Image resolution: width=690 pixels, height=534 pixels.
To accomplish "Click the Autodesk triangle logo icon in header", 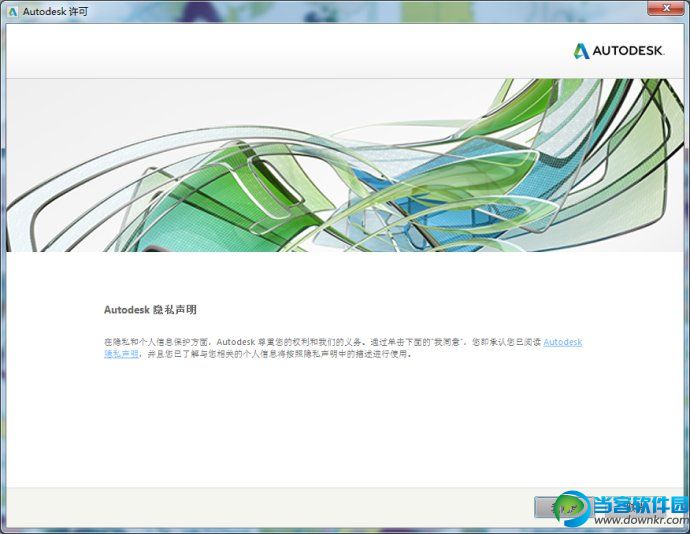I will 582,51.
